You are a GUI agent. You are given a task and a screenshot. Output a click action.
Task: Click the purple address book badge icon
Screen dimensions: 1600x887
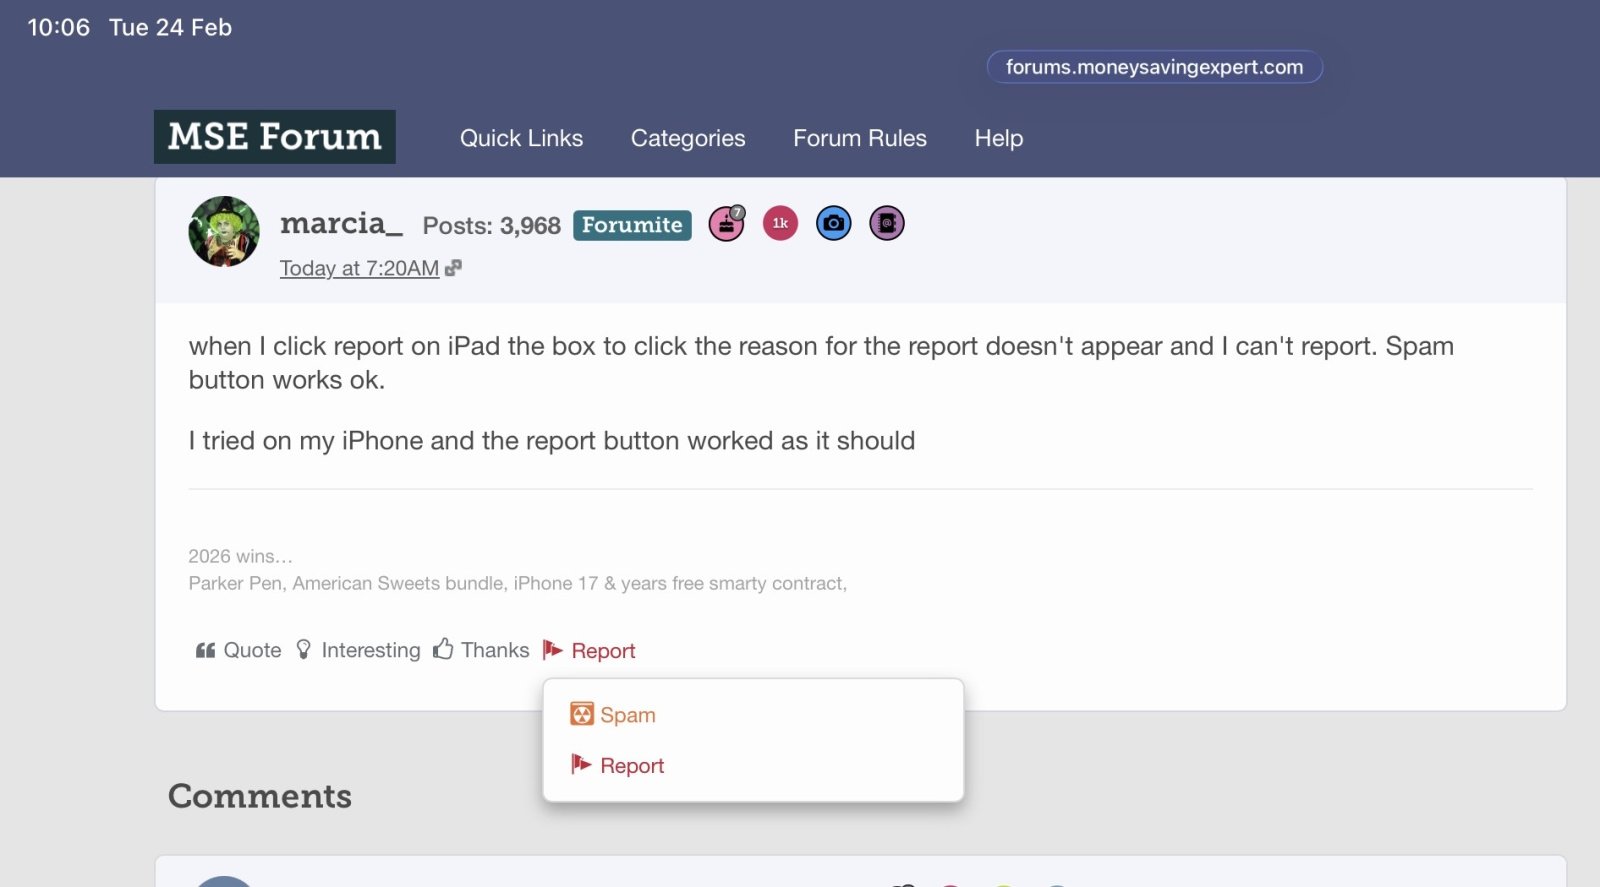click(886, 223)
